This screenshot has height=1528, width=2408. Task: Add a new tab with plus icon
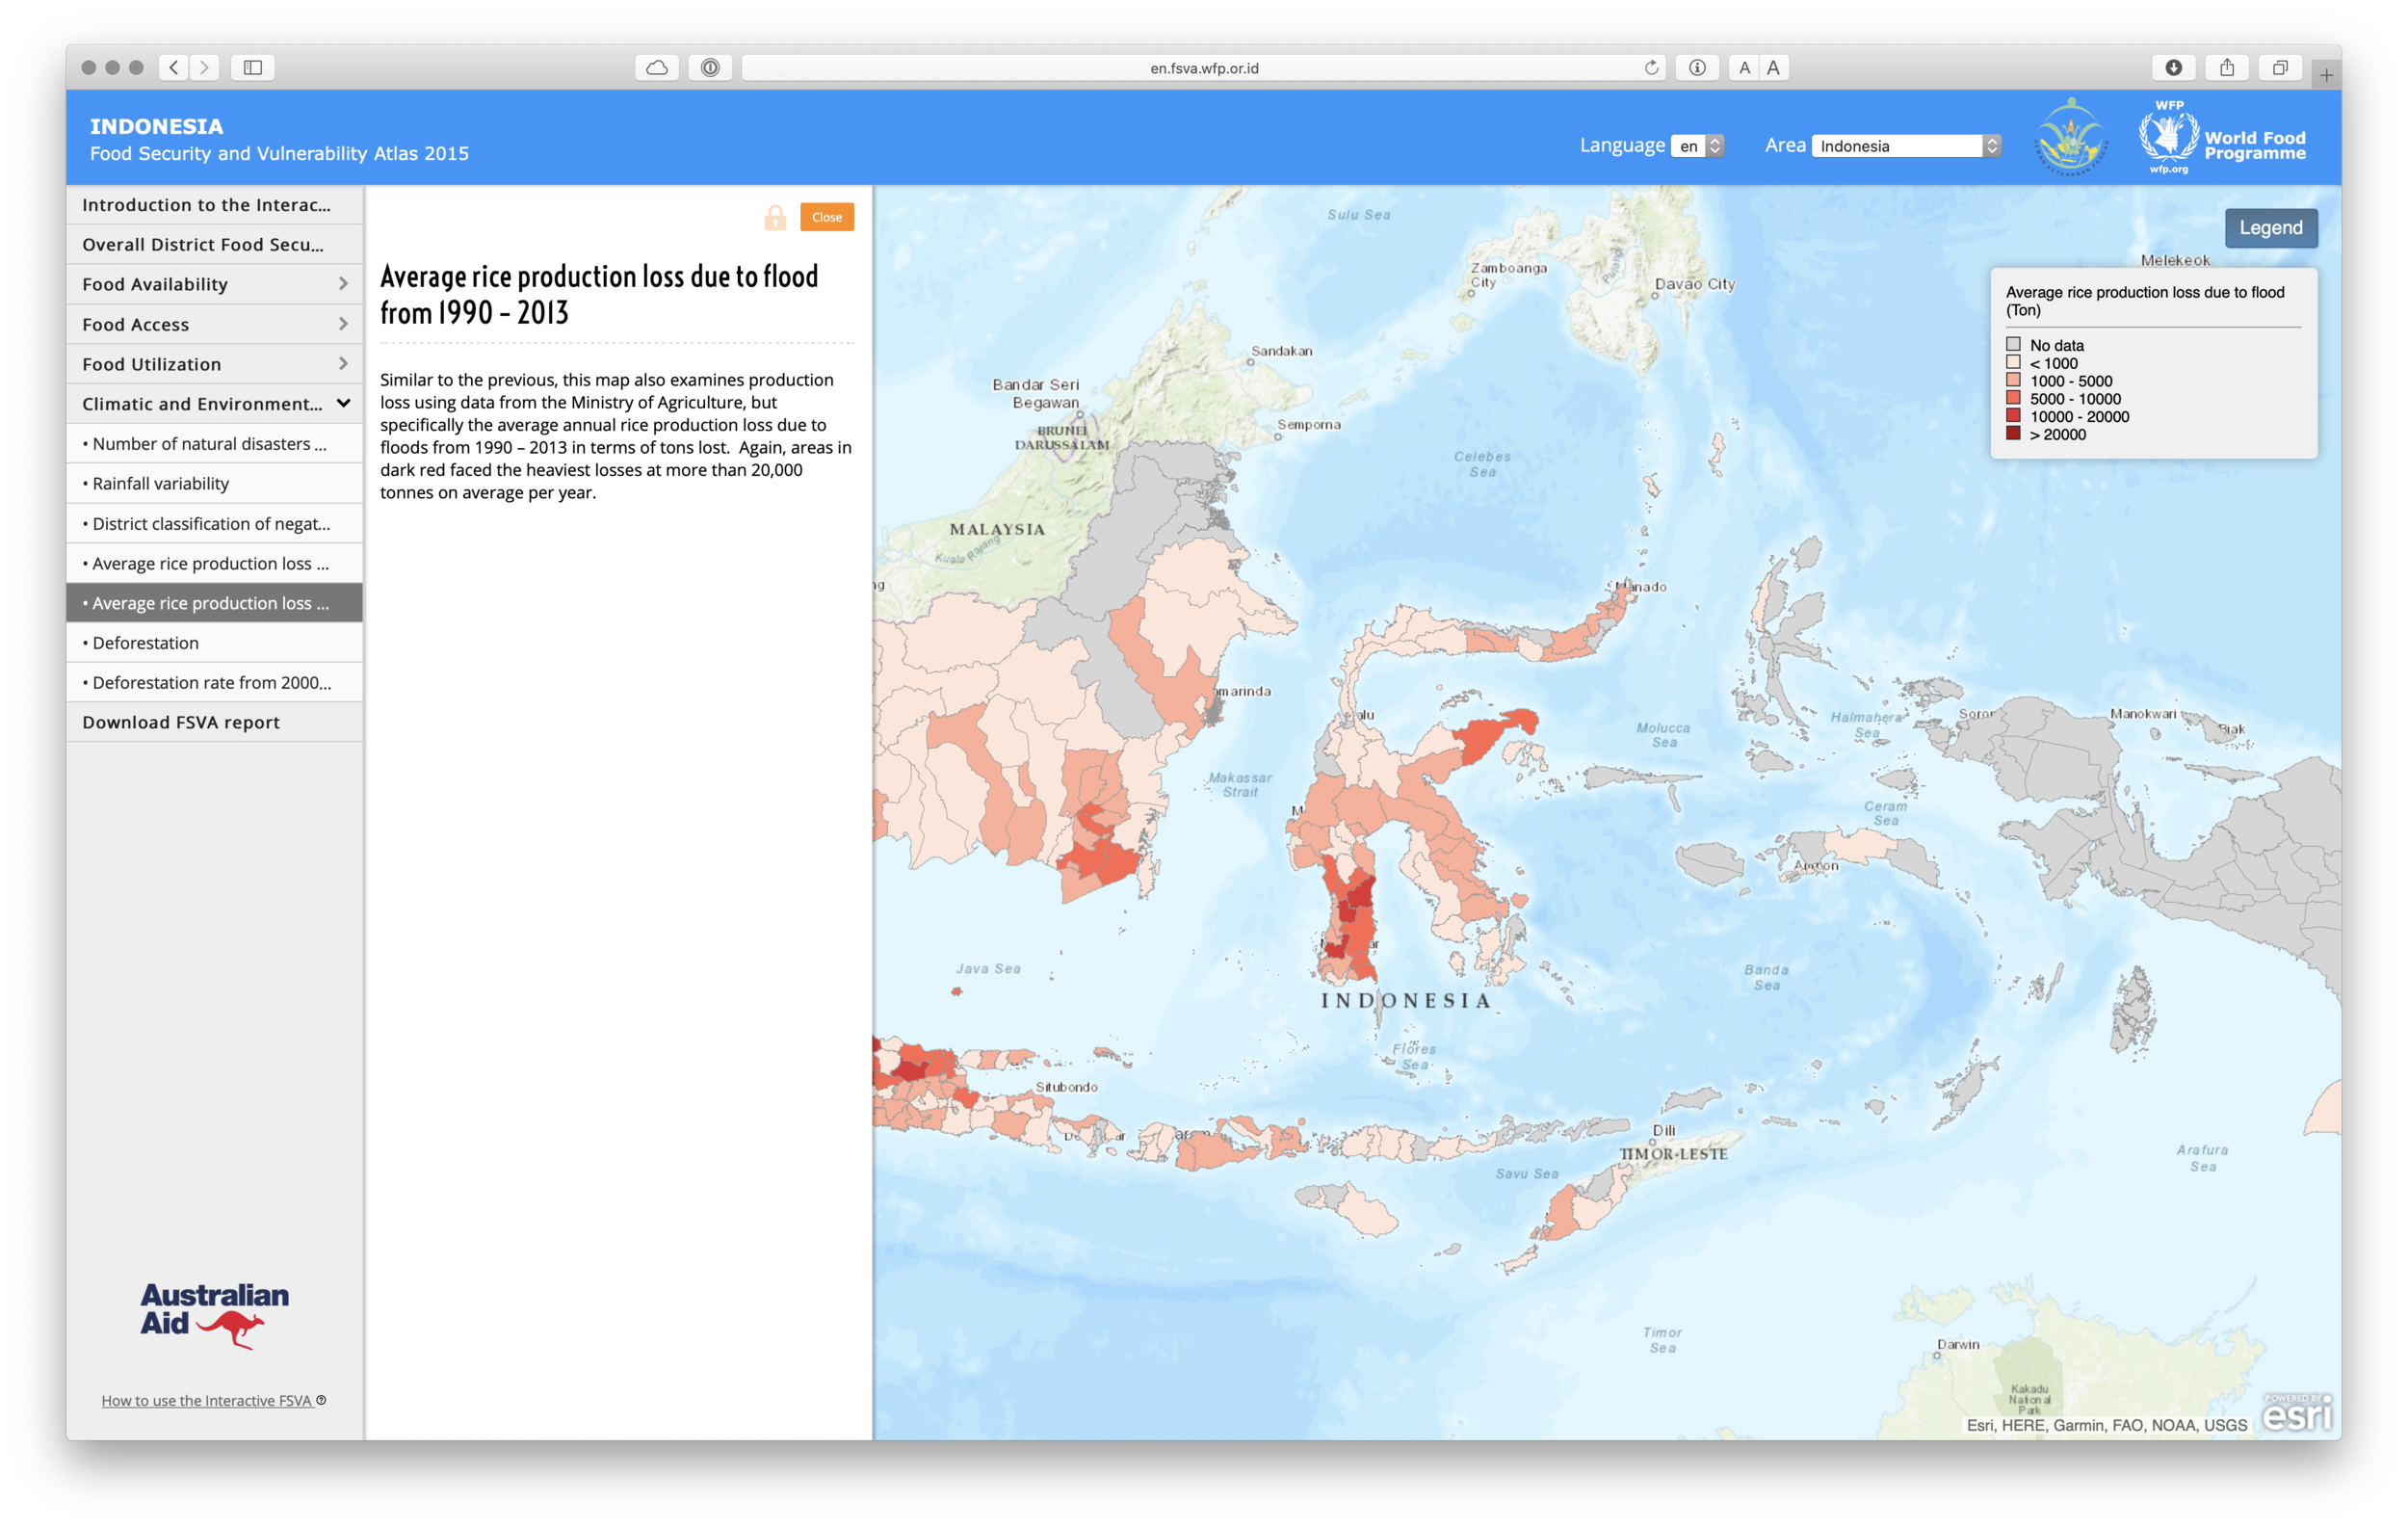pos(2327,75)
